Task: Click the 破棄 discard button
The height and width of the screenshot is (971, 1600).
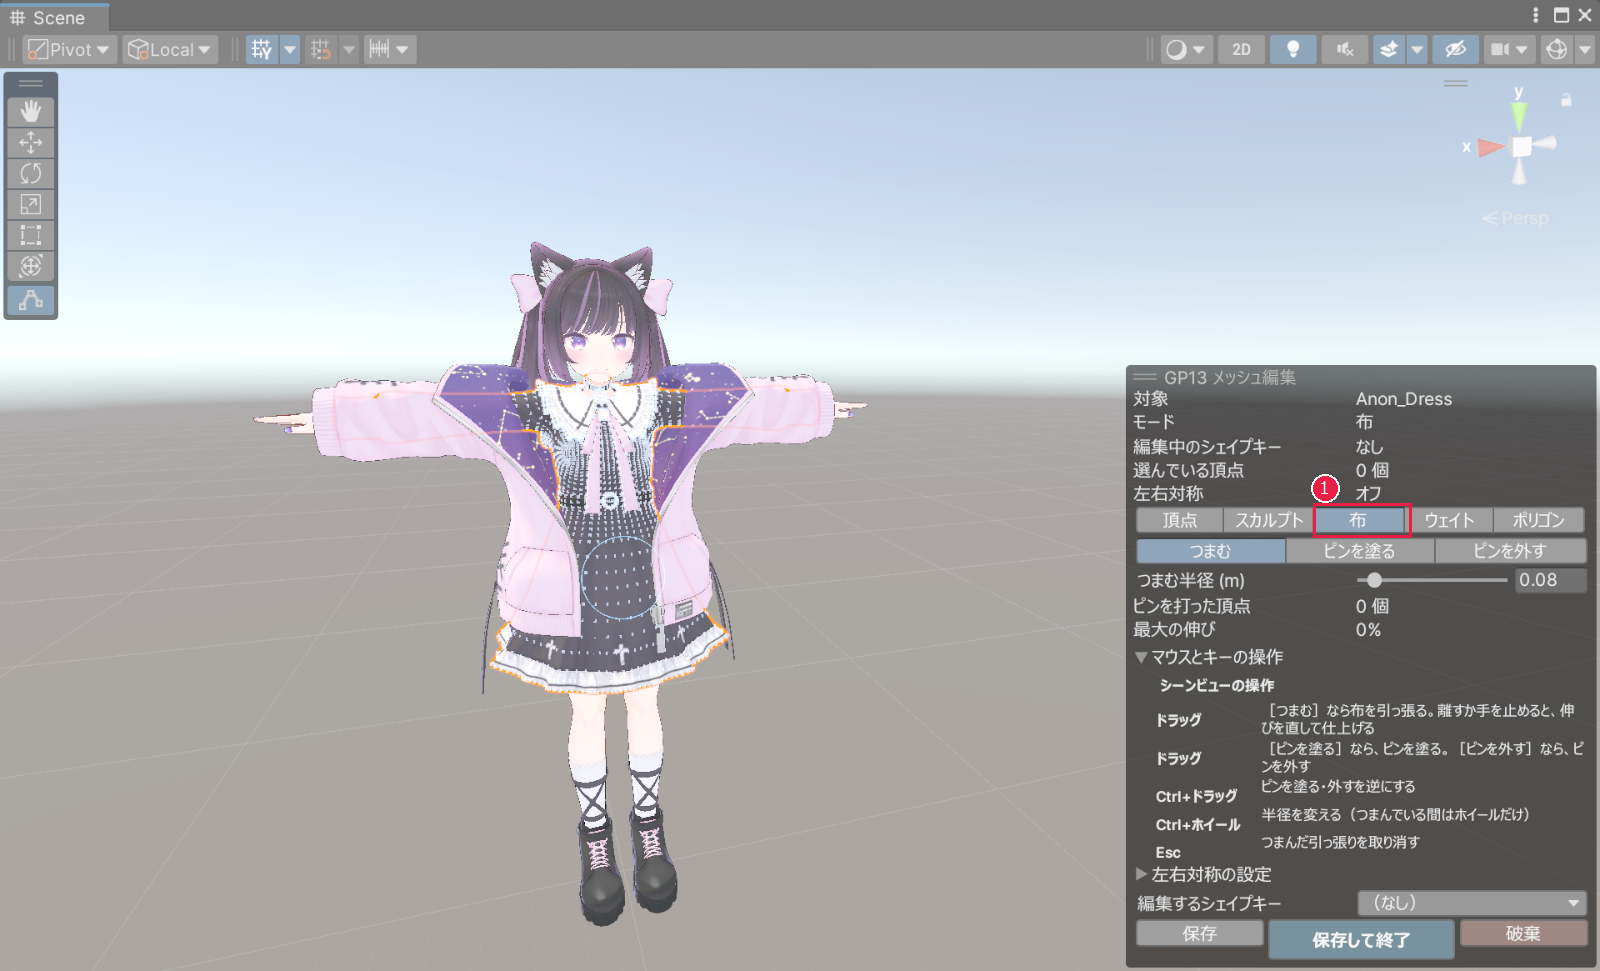Action: coord(1523,933)
